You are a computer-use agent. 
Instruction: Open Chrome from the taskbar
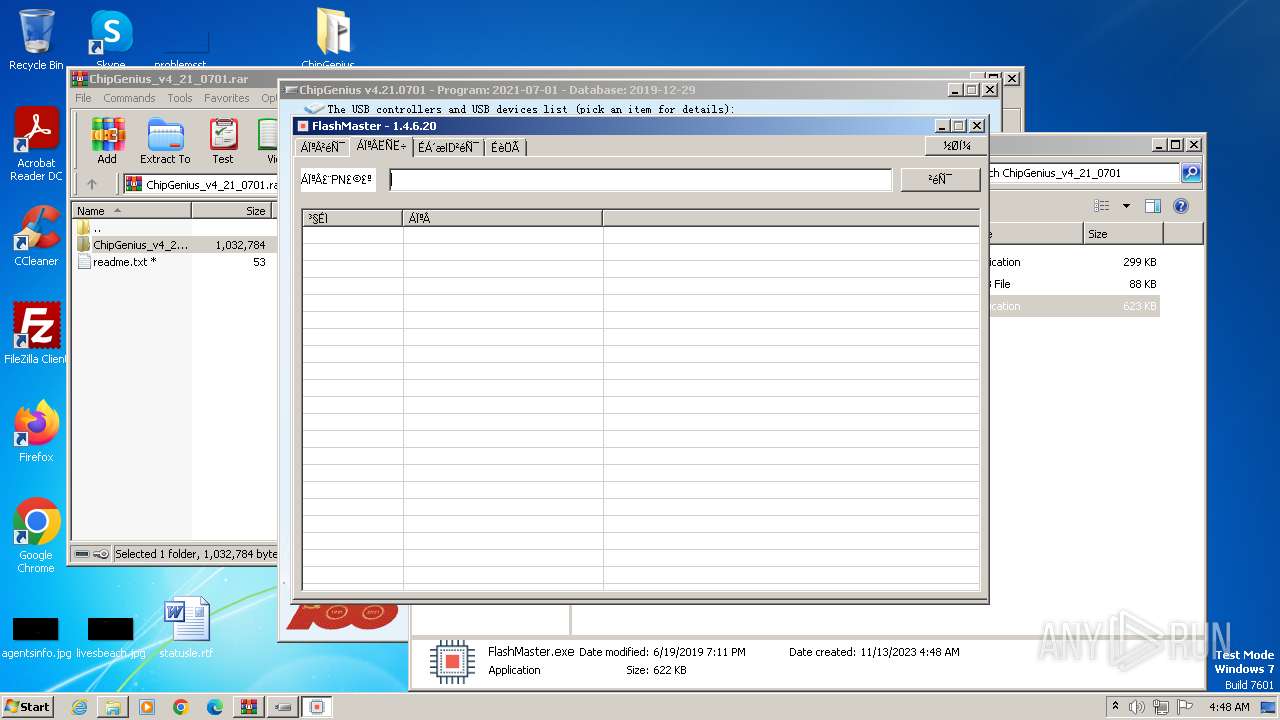181,707
